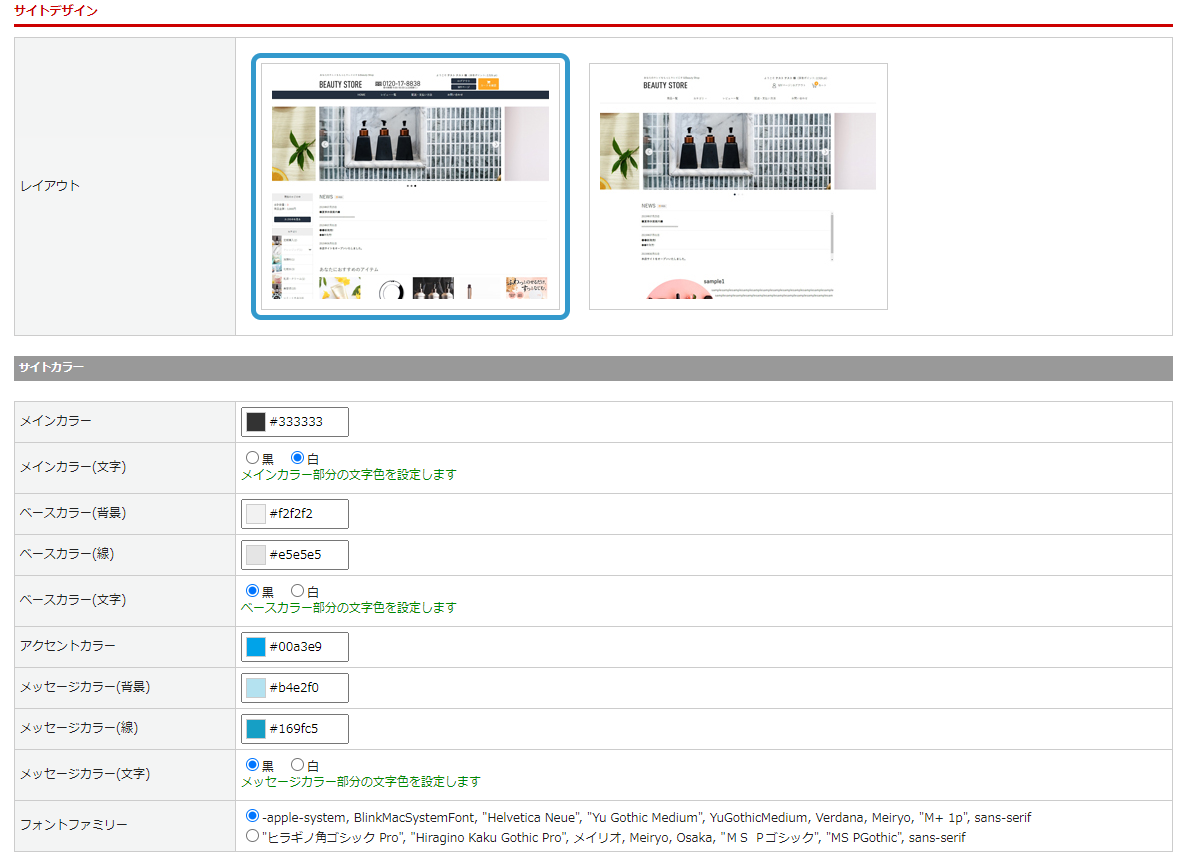The height and width of the screenshot is (856, 1184).
Task: Open the アクセントカラー #00a3e9 swatch
Action: (x=256, y=647)
